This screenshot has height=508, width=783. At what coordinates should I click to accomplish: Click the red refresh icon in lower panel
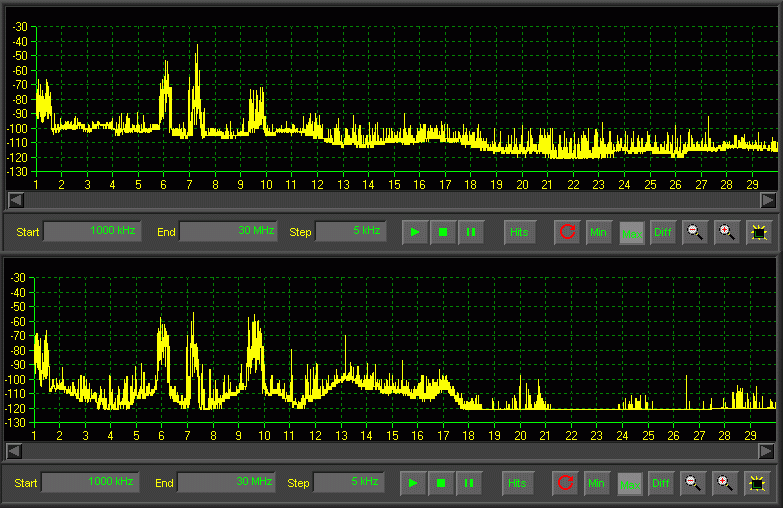[566, 483]
